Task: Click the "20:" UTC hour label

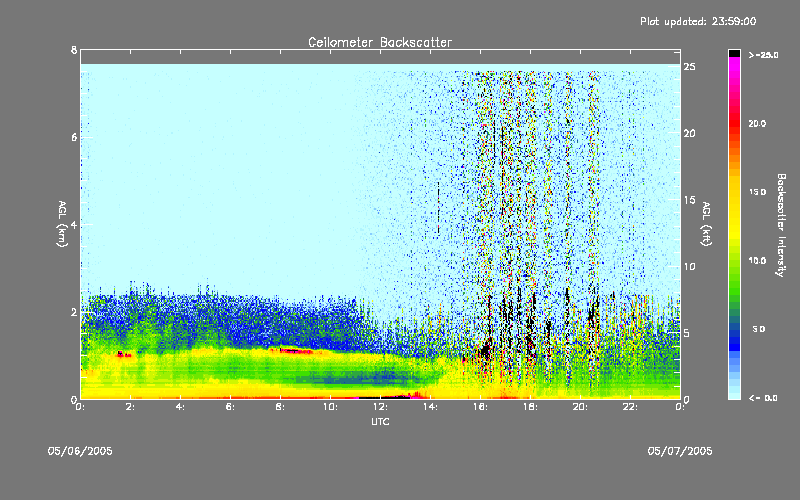Action: coord(580,407)
